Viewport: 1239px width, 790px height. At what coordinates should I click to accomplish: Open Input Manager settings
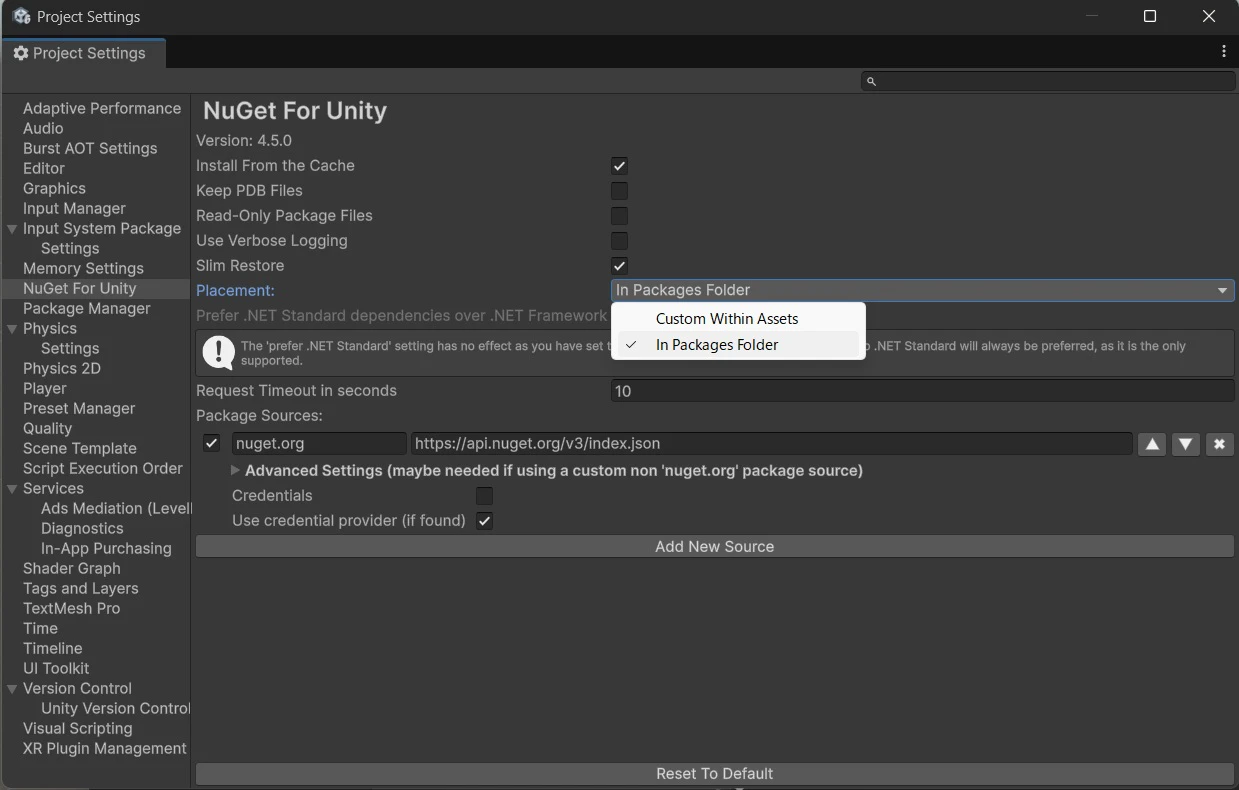[74, 208]
